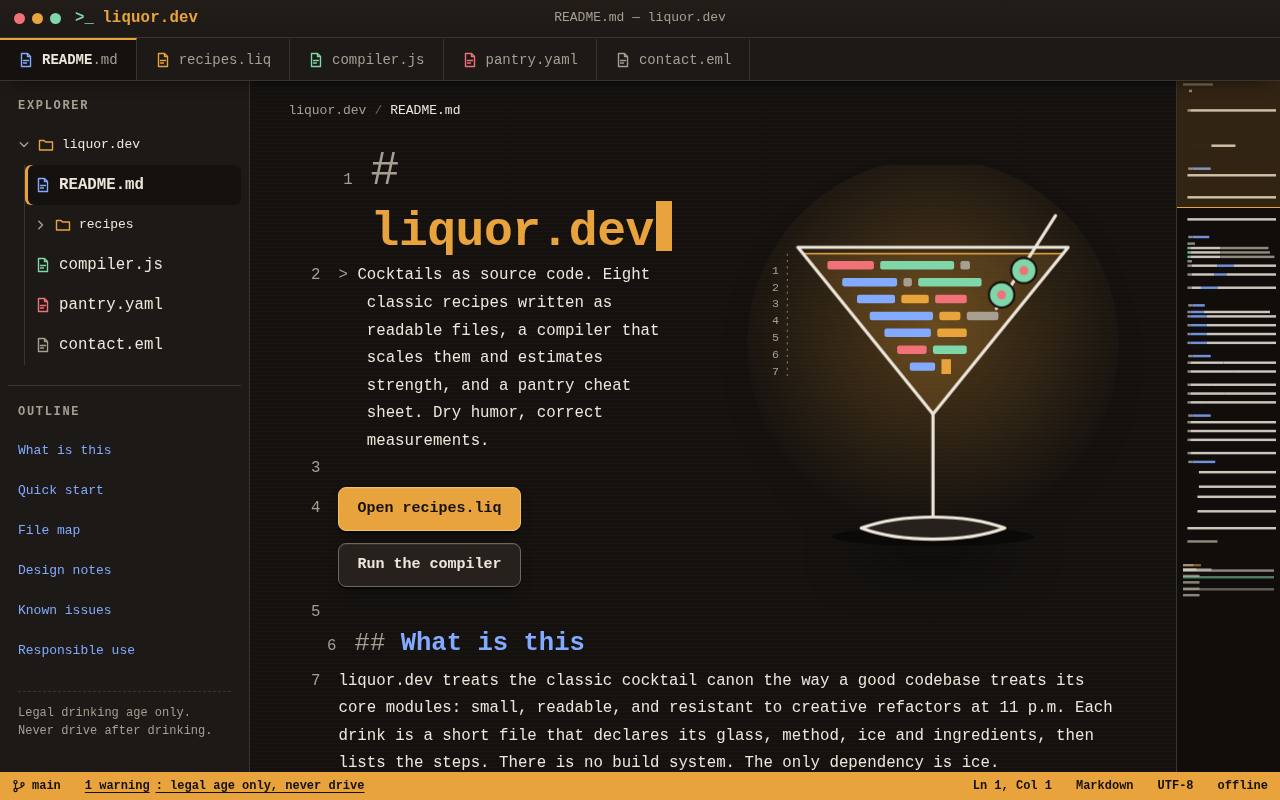Click the pantry.yaml tab file icon
The width and height of the screenshot is (1280, 800).
tap(470, 60)
